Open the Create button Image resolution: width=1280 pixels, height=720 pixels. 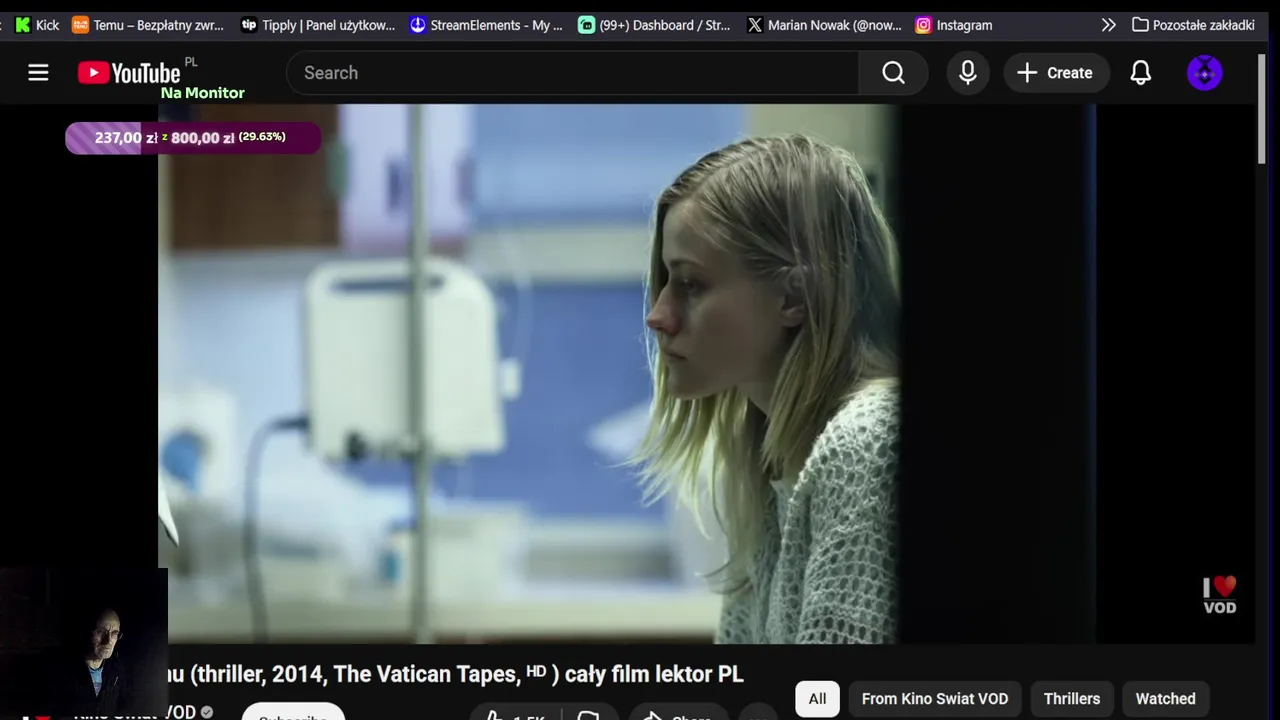(1055, 73)
